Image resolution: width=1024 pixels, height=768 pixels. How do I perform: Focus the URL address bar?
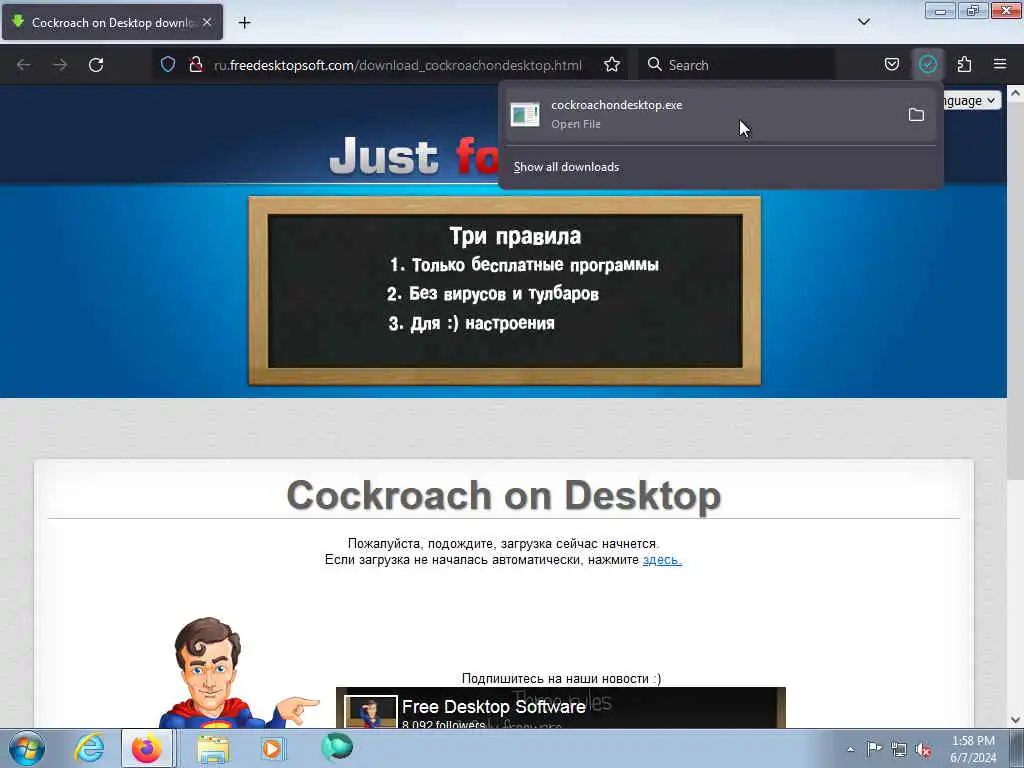pos(397,65)
